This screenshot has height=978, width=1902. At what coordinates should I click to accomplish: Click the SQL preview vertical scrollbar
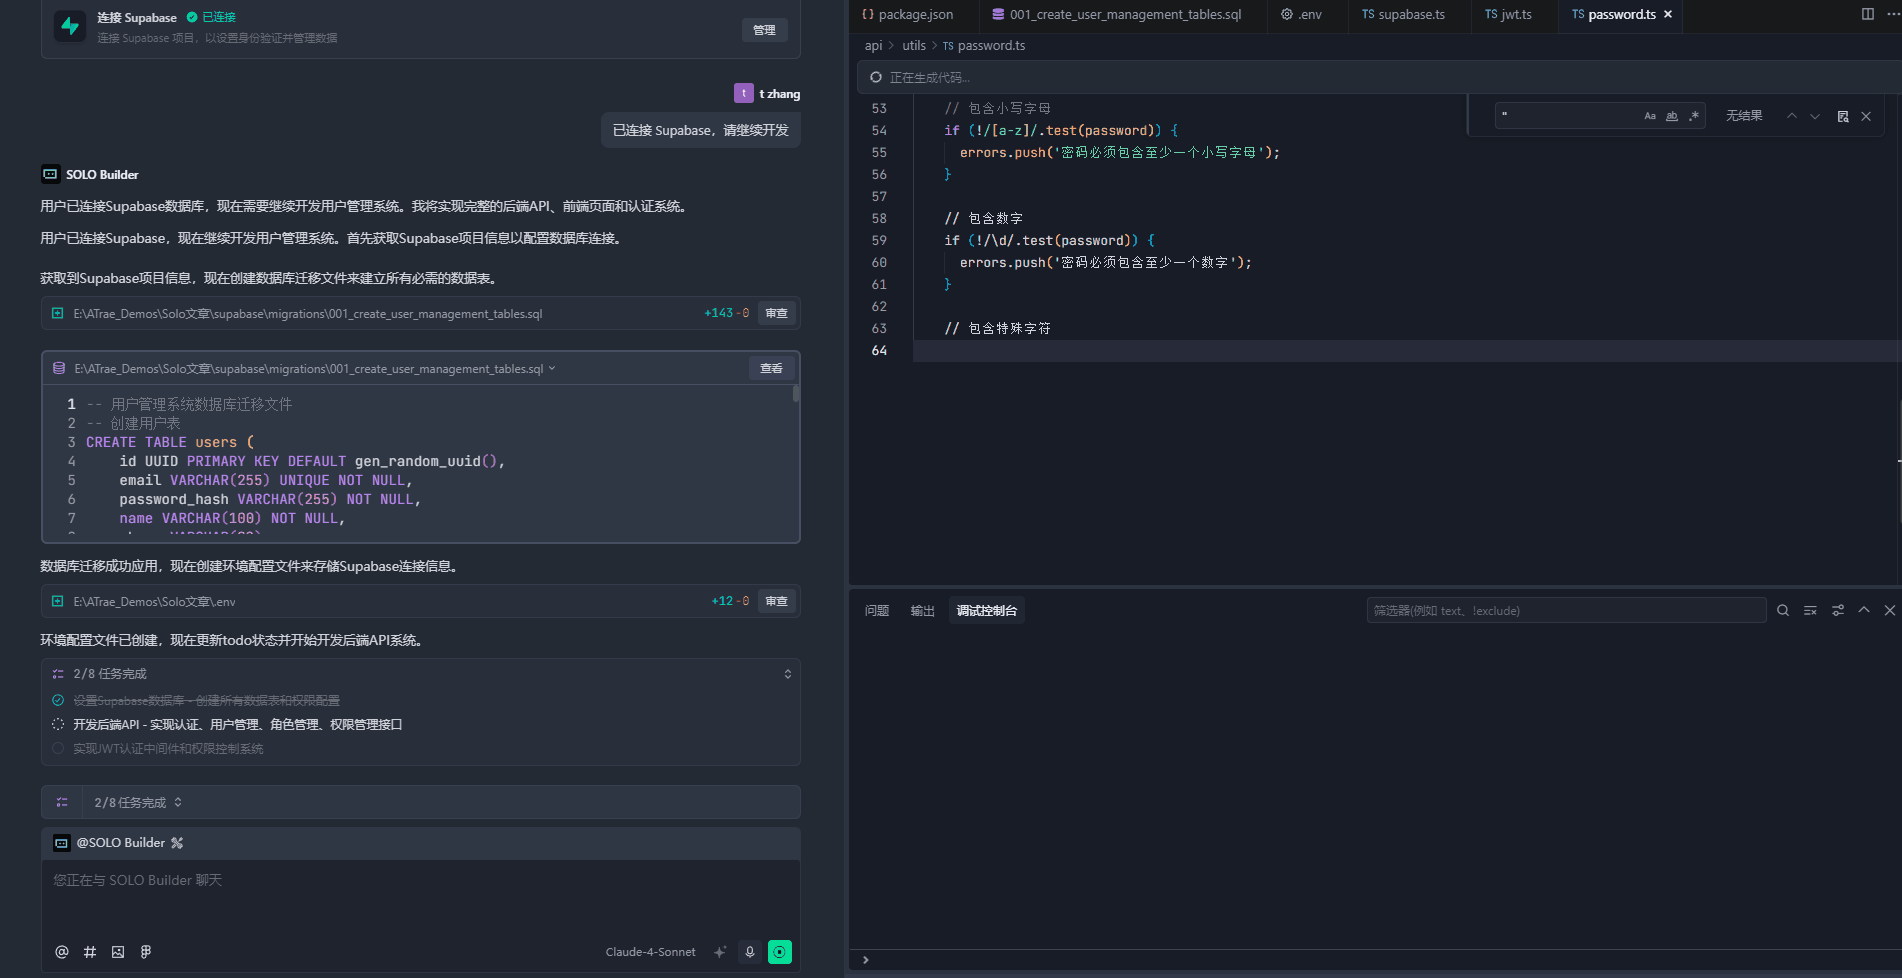[x=796, y=394]
